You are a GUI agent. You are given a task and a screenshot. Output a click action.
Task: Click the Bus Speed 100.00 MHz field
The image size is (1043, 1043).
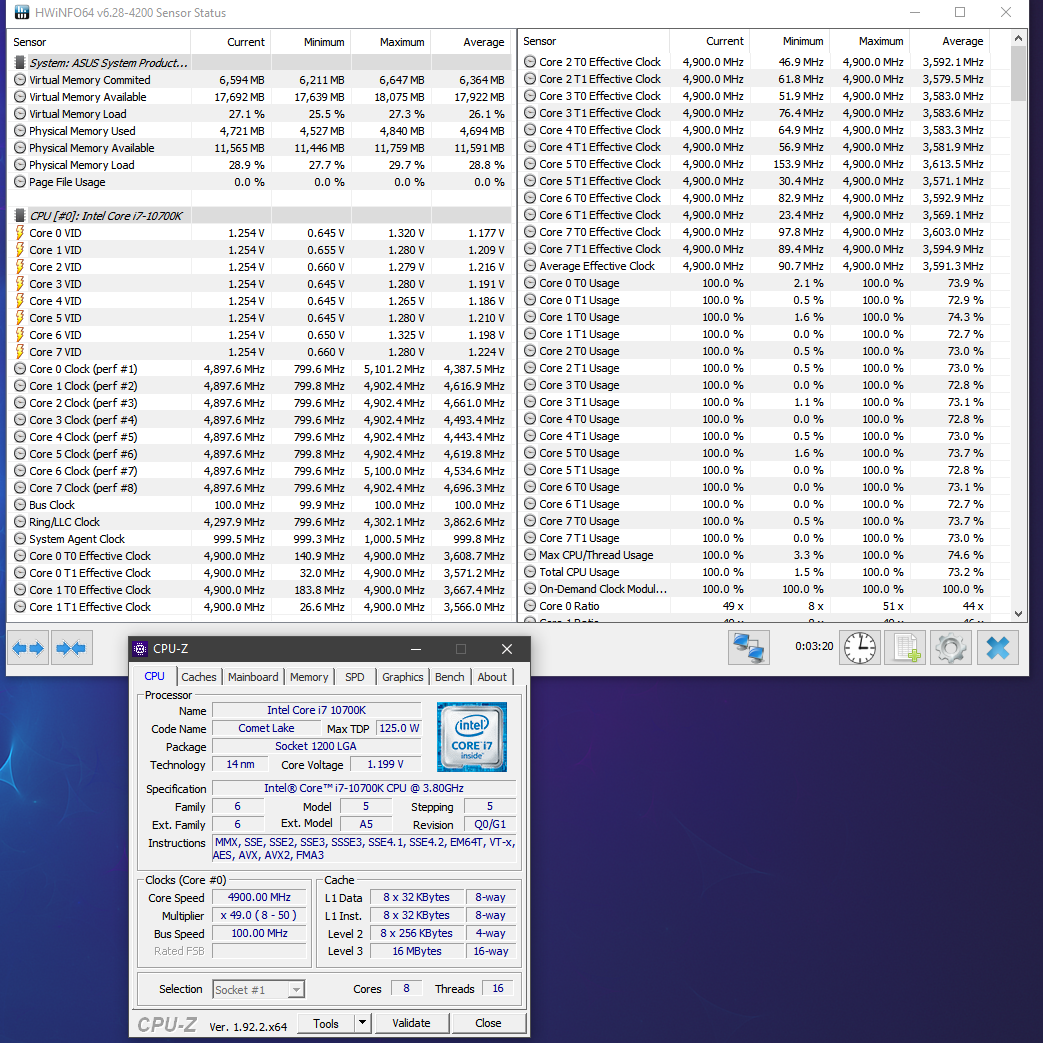(259, 933)
